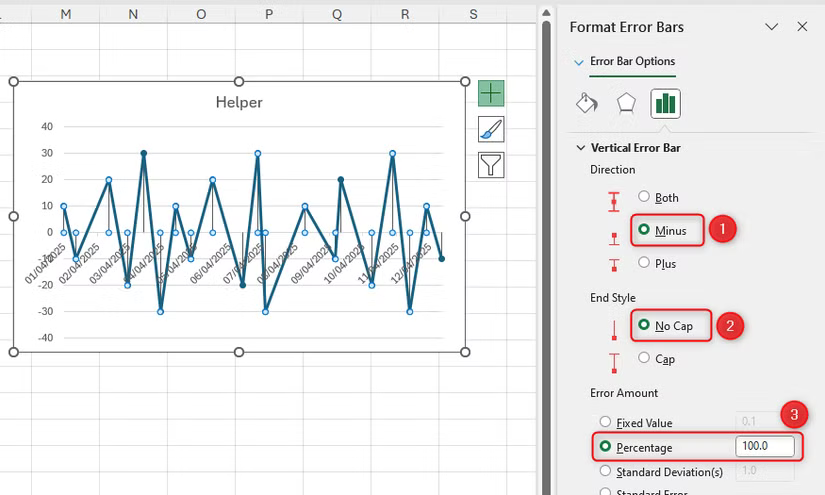Open Chart Filters funnel button
The height and width of the screenshot is (495, 825).
tap(491, 165)
